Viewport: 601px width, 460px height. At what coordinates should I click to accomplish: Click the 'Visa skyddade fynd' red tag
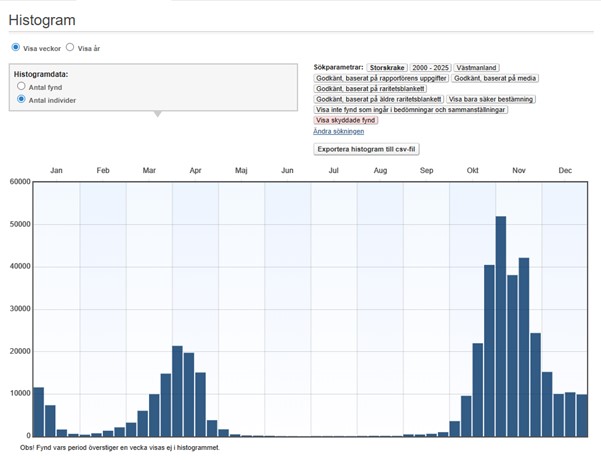(345, 120)
